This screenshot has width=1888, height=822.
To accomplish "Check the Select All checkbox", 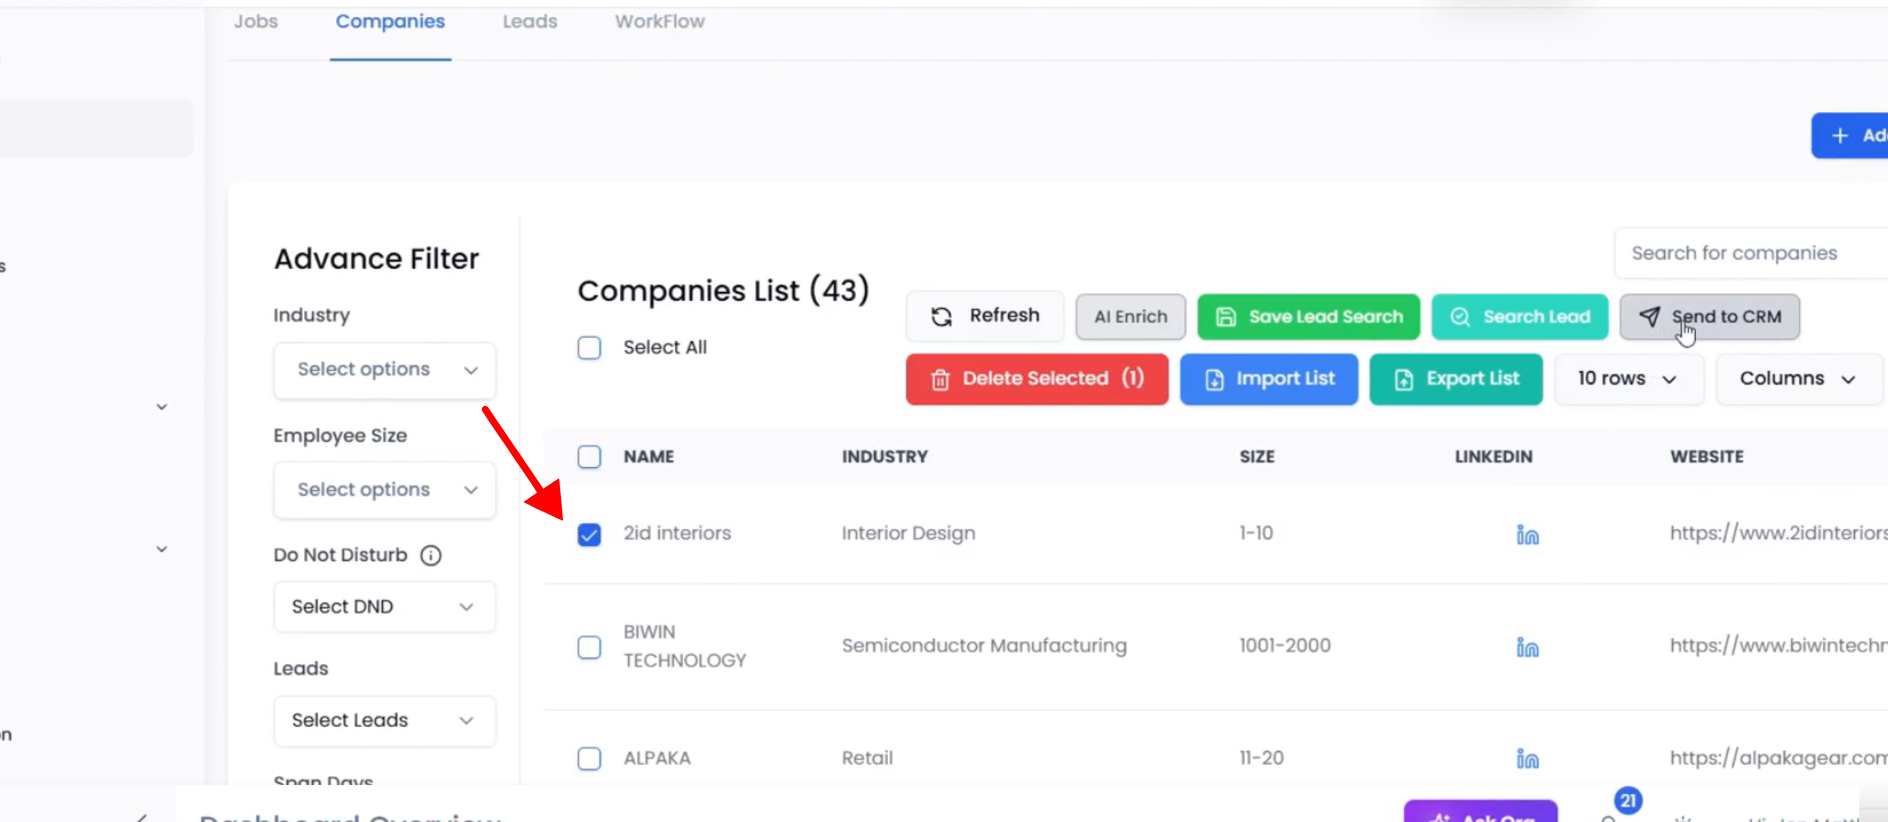I will pyautogui.click(x=590, y=348).
